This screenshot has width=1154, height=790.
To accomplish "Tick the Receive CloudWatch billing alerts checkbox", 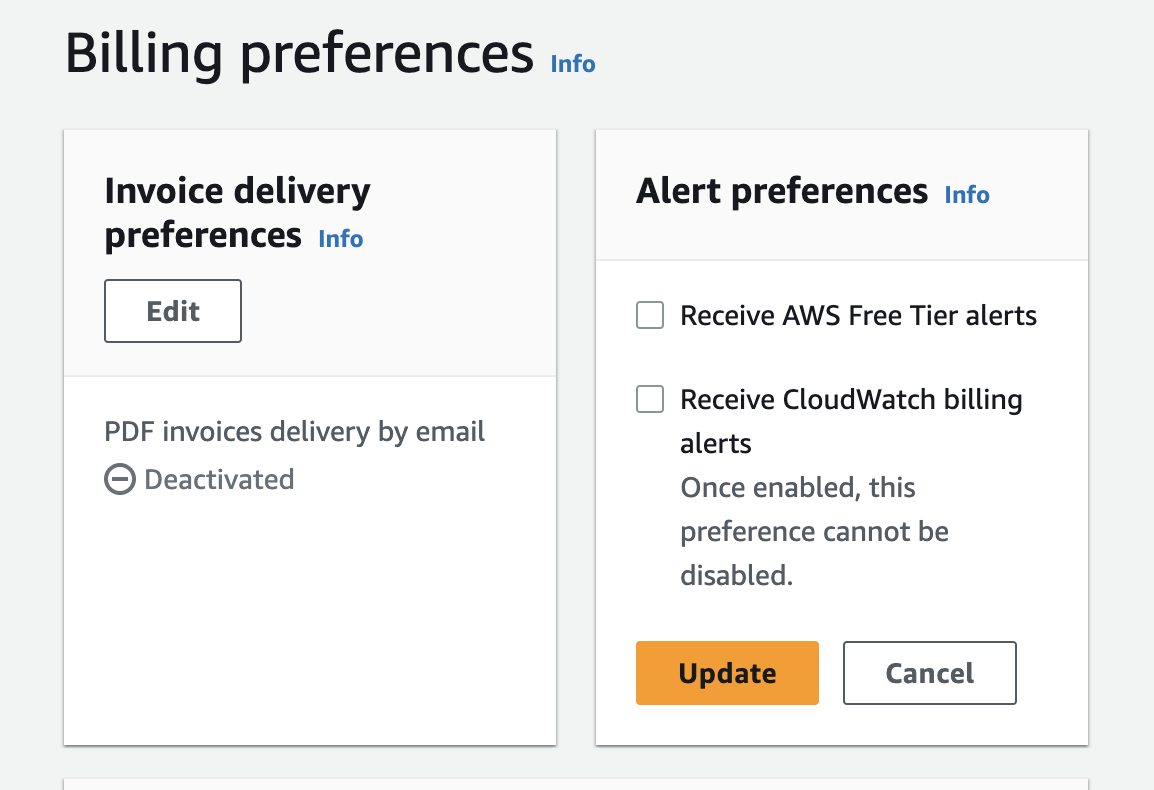I will pos(650,400).
